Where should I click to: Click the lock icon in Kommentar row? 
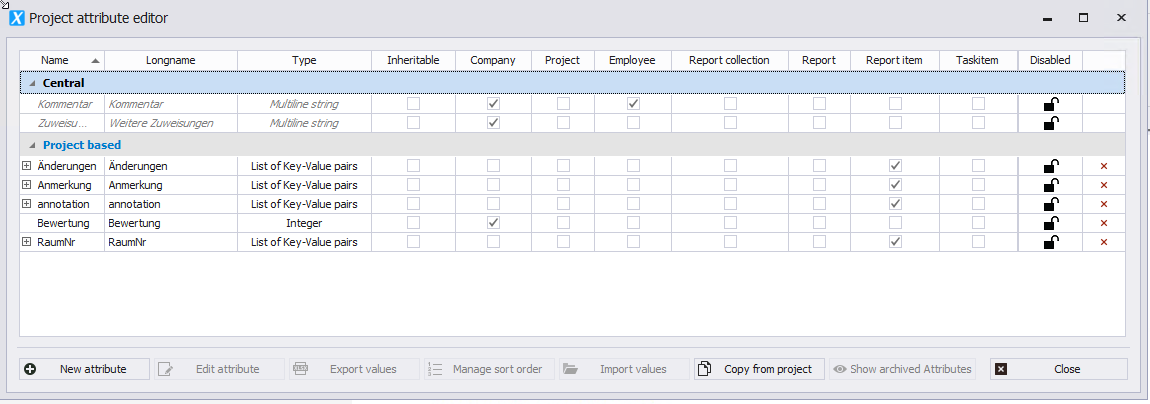click(1050, 104)
